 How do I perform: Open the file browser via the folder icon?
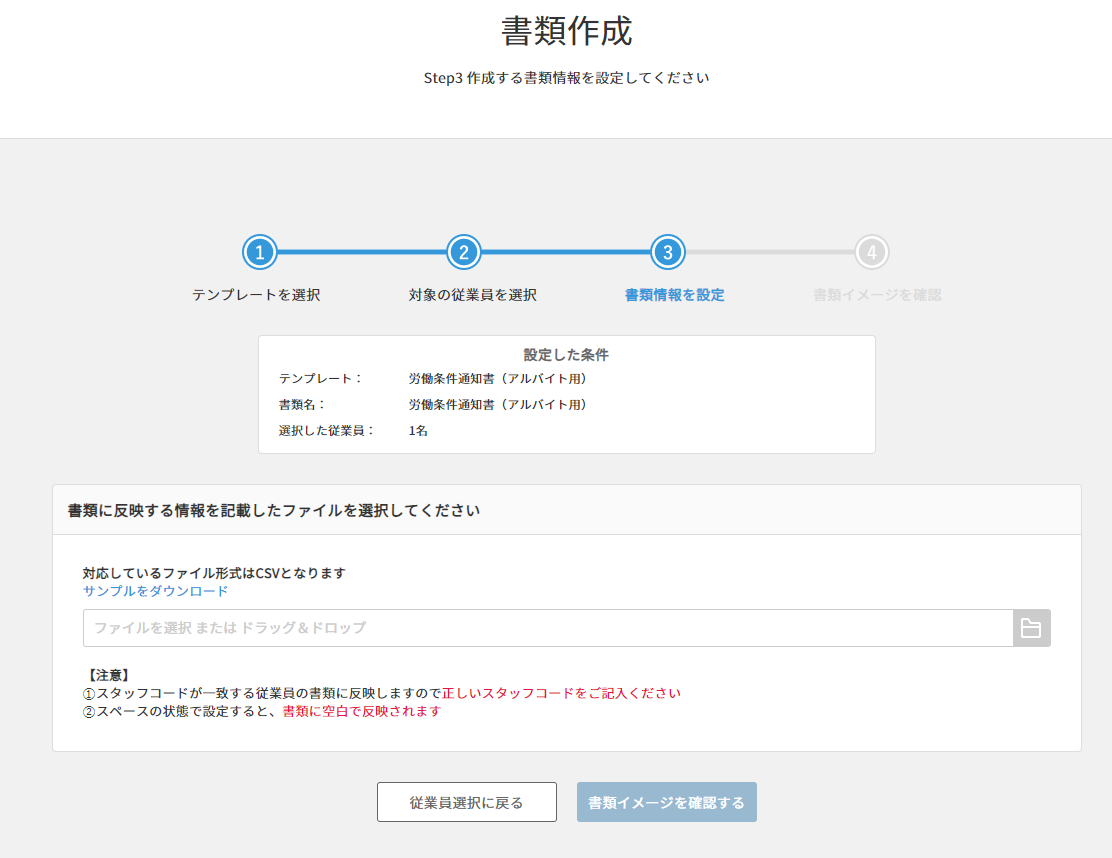click(1031, 628)
